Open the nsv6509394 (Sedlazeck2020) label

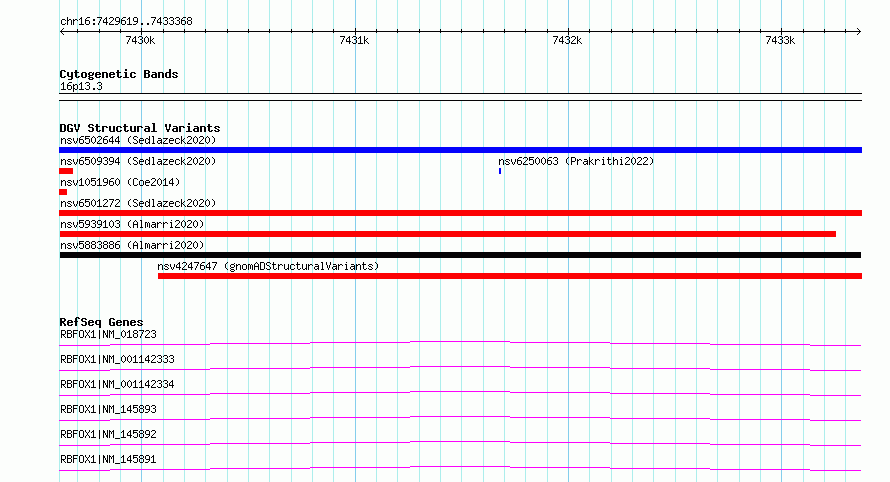click(x=138, y=161)
